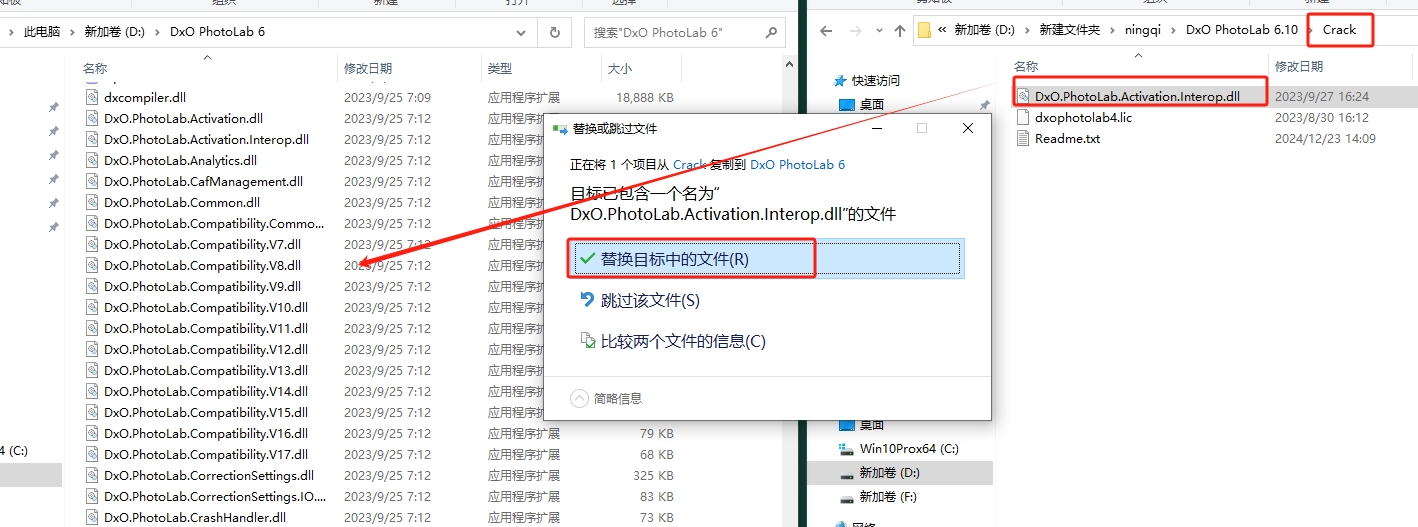This screenshot has width=1418, height=527.
Task: Expand the hidden breadcrumb path chevron in Crack window
Action: point(942,30)
